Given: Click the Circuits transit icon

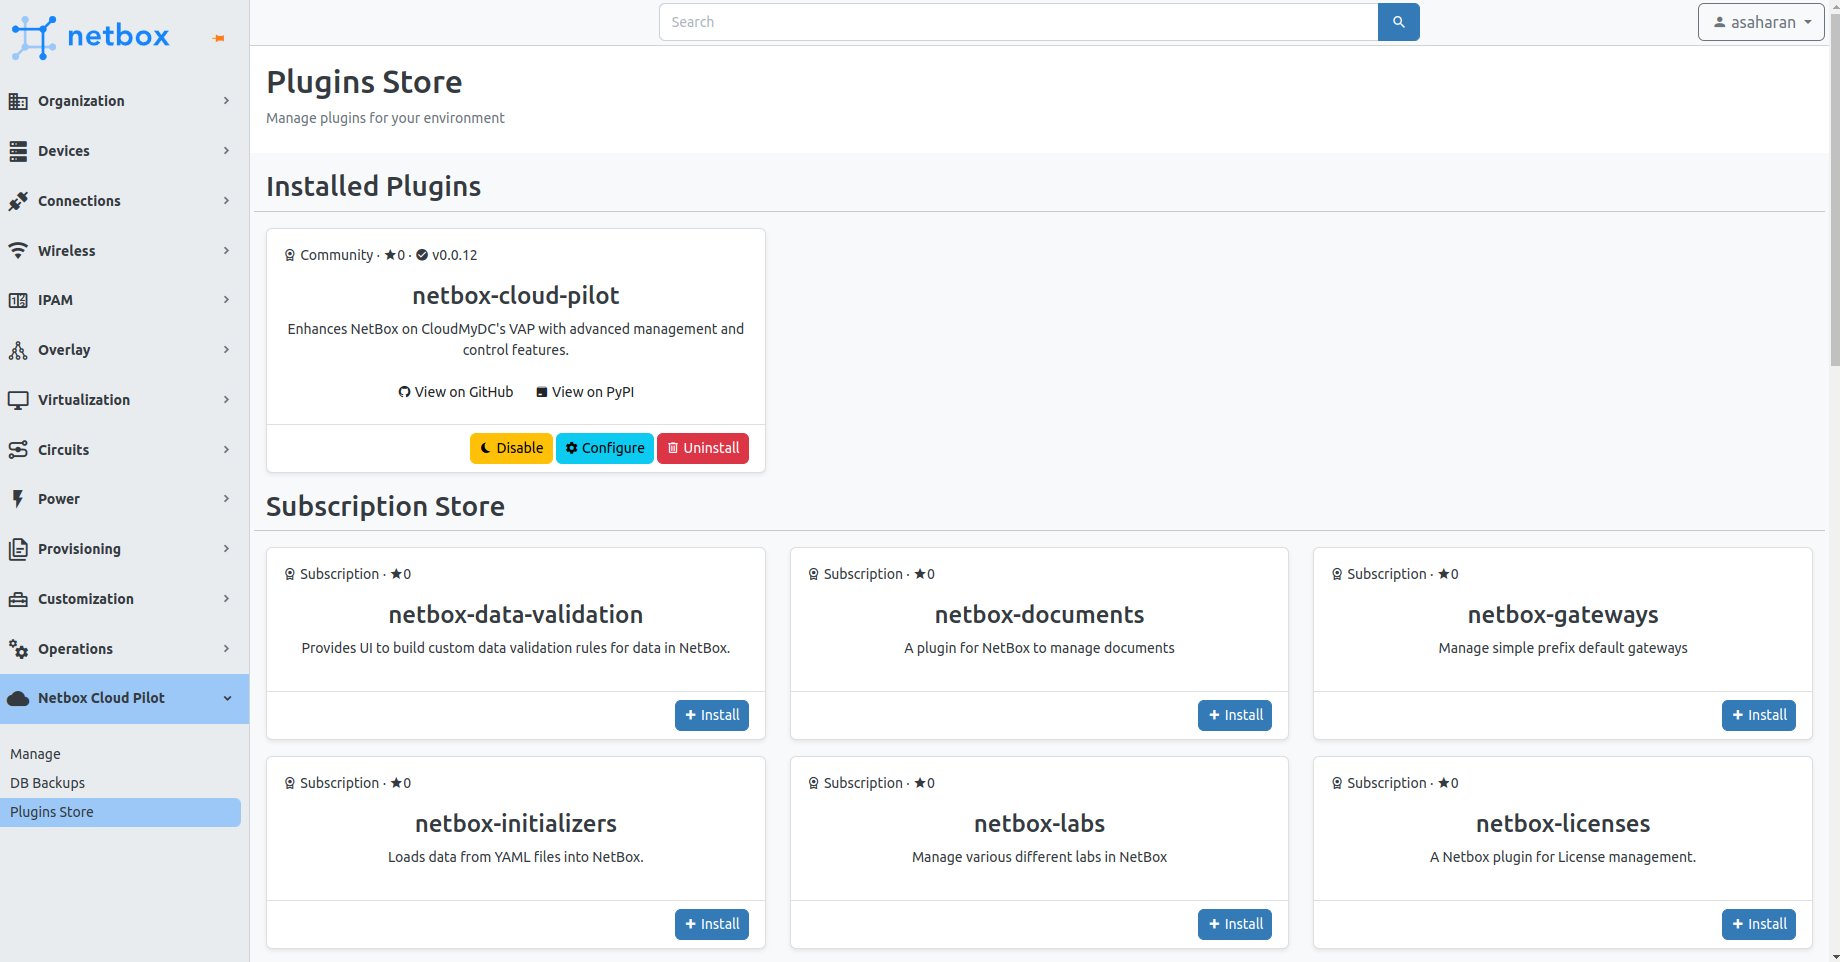Looking at the screenshot, I should coord(18,450).
